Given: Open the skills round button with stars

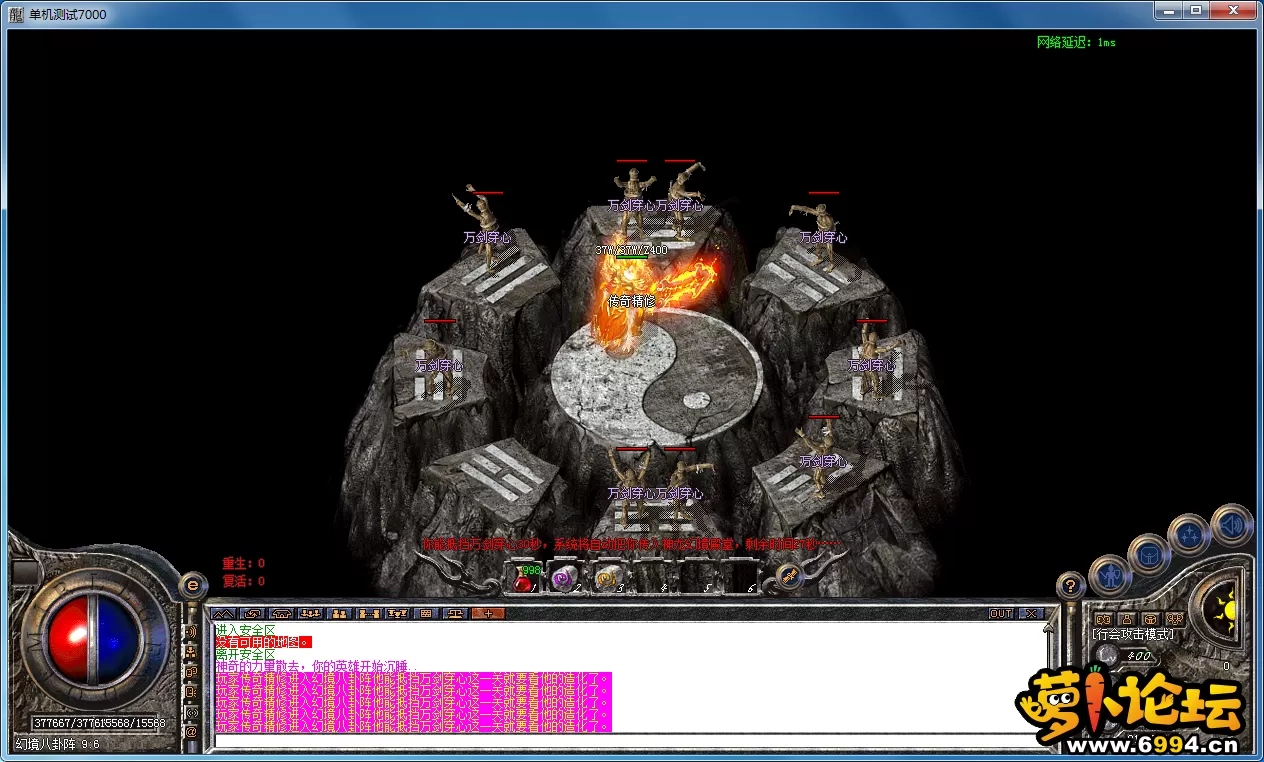Looking at the screenshot, I should (1189, 535).
